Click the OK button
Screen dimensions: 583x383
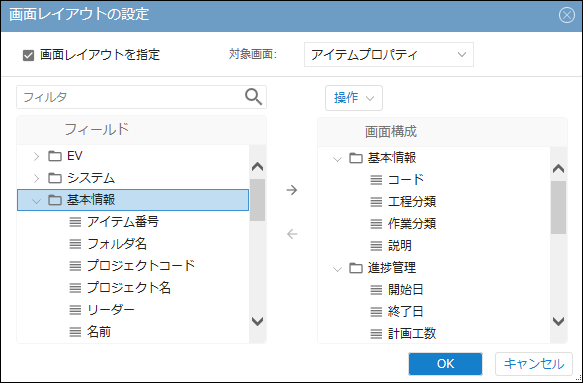[x=445, y=364]
